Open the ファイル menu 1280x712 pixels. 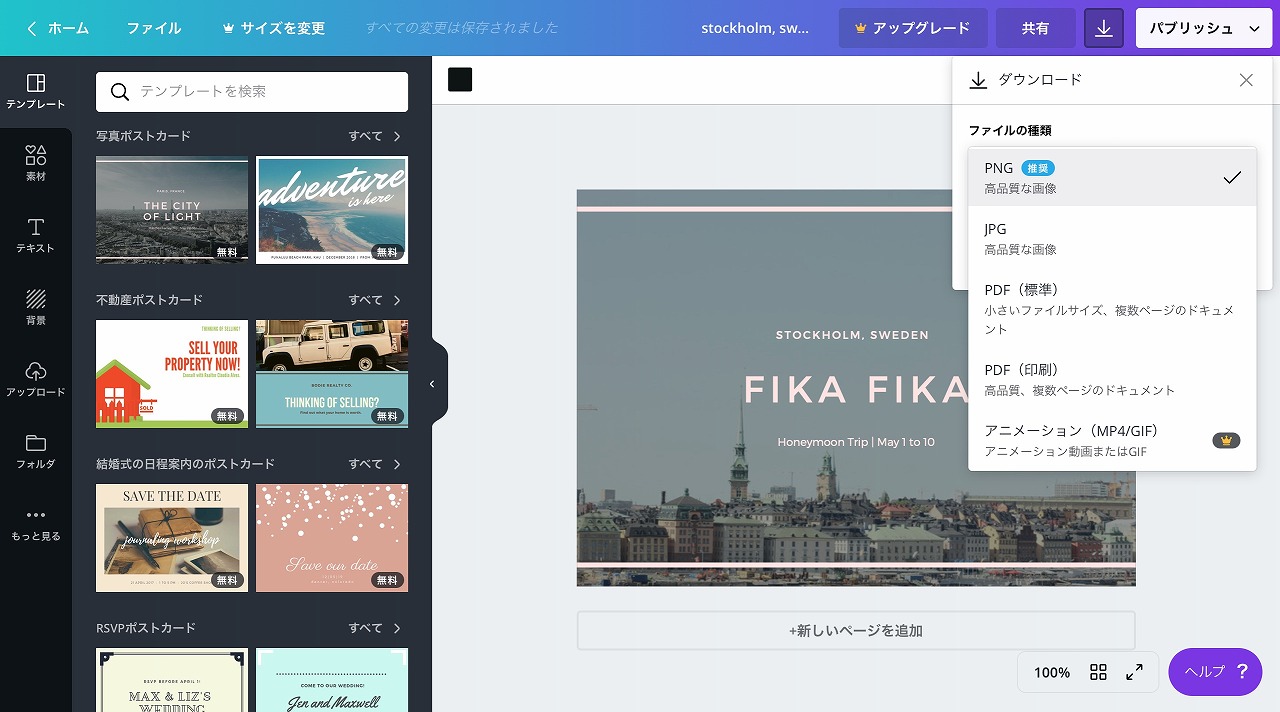[x=154, y=28]
